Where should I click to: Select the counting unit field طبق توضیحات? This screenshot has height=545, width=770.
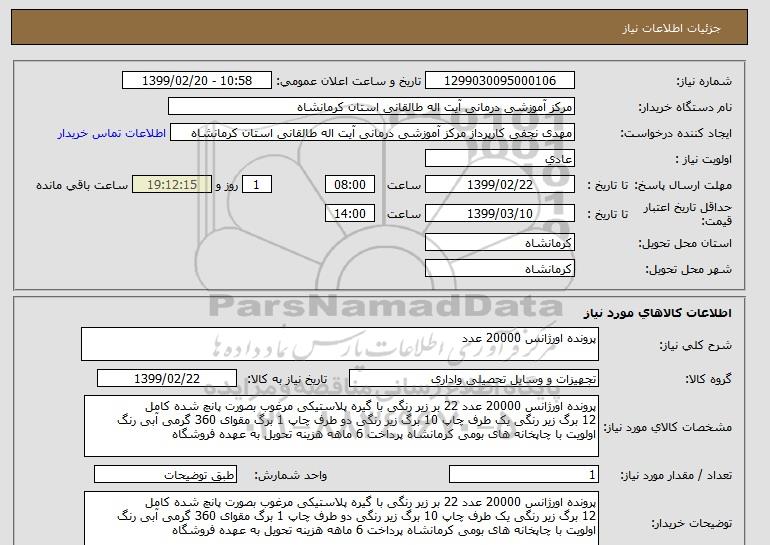[x=165, y=474]
